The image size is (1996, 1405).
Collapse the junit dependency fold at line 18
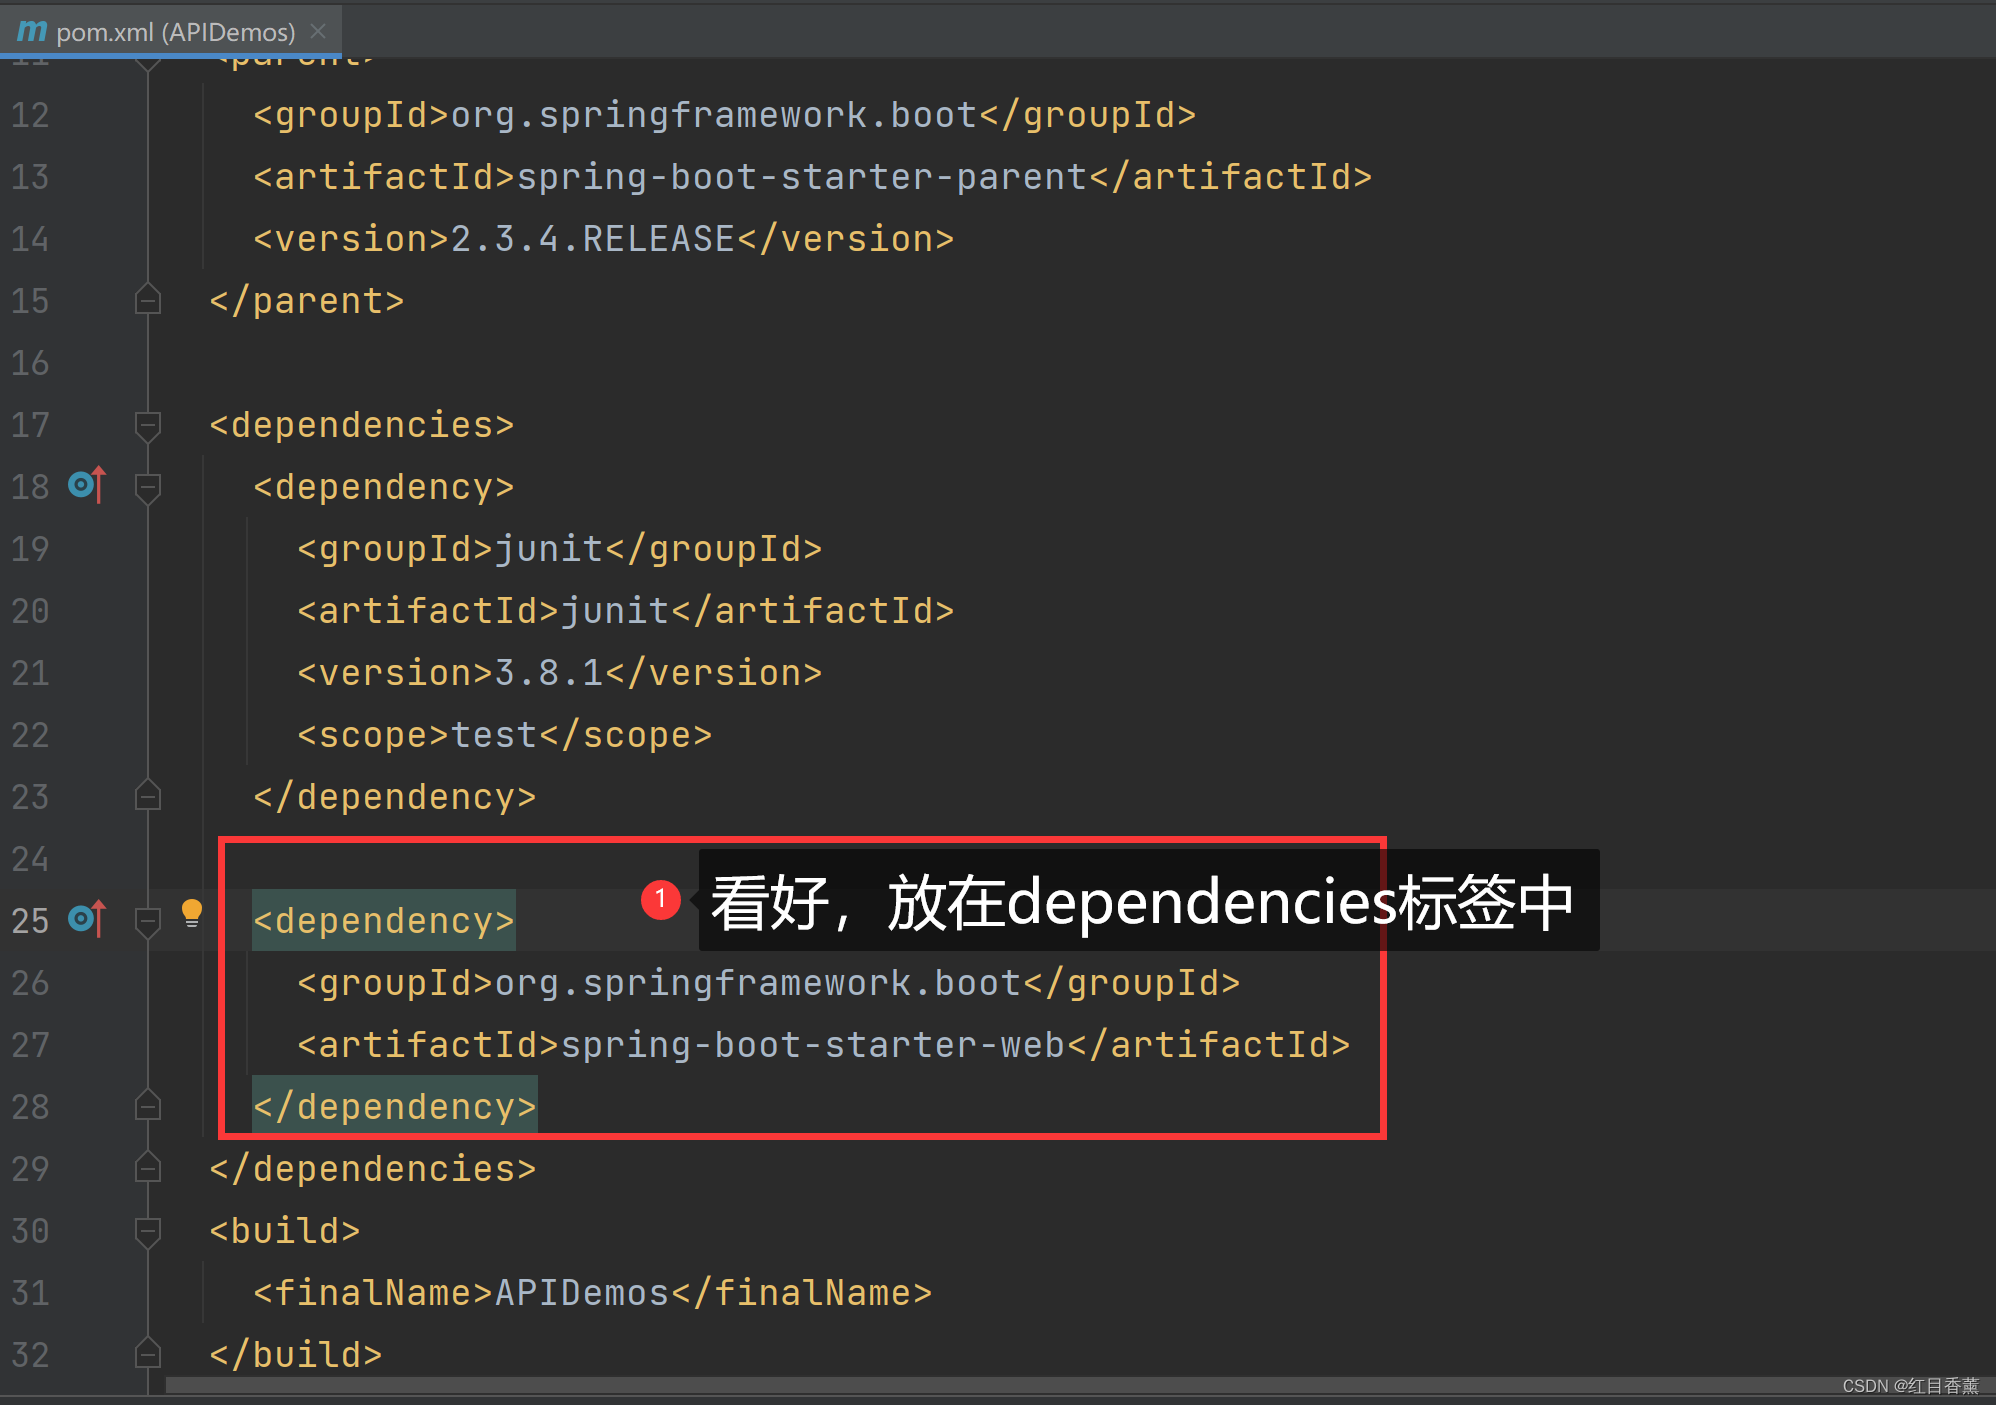point(148,488)
